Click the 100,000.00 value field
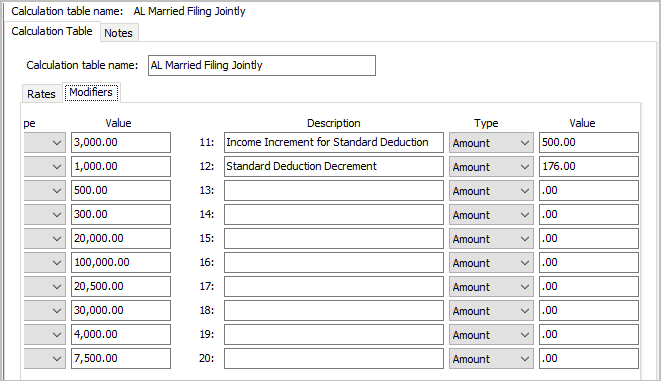The image size is (661, 381). 121,263
